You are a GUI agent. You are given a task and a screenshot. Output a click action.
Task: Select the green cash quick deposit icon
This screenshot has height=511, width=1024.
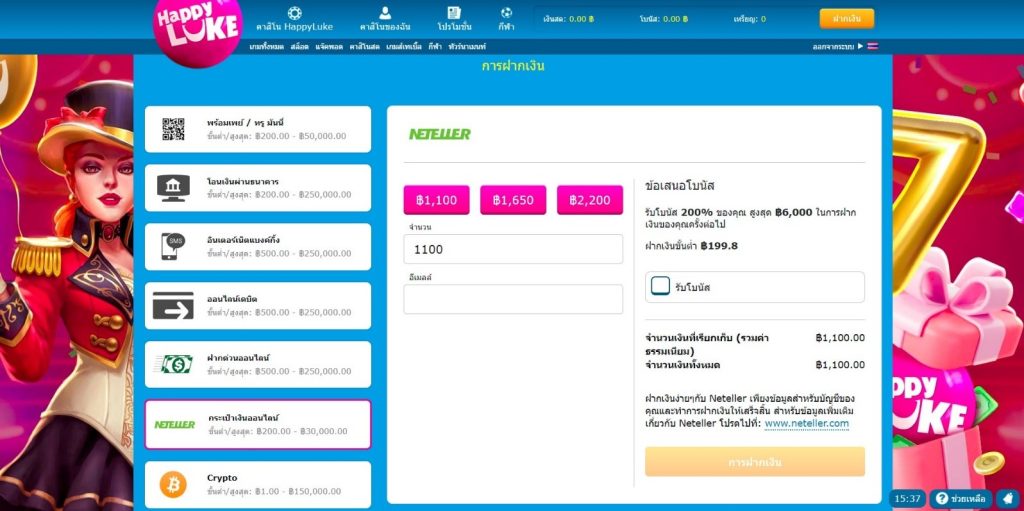click(x=173, y=364)
